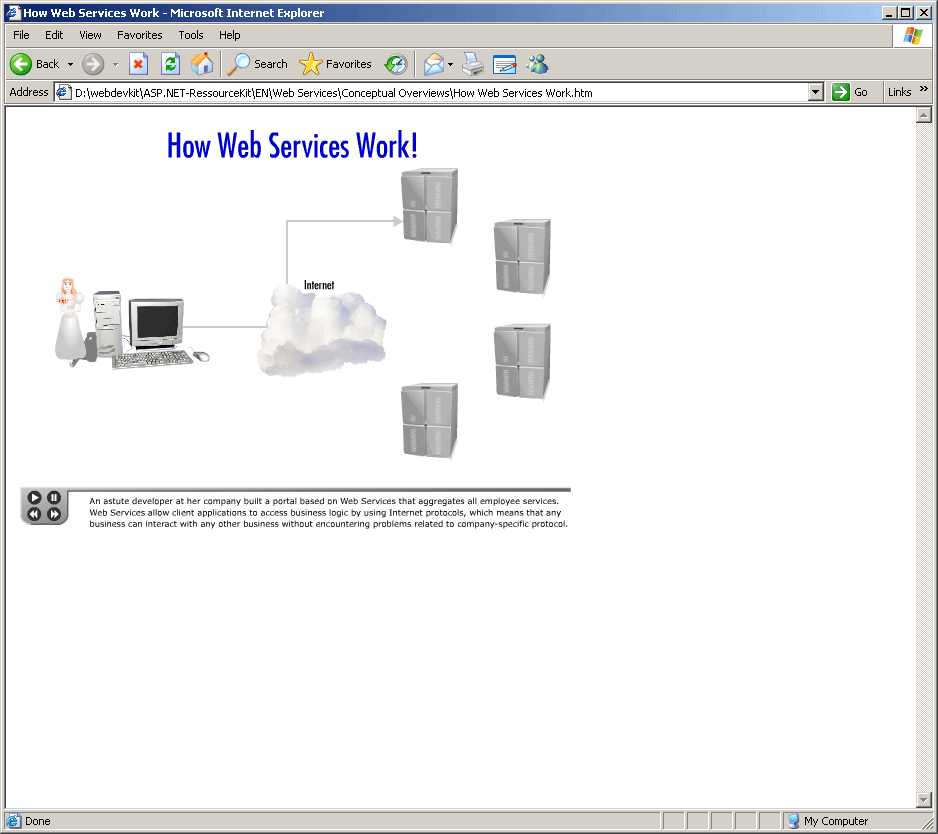Click the vertical scrollbar up arrow
Viewport: 938px width, 834px height.
click(x=924, y=115)
